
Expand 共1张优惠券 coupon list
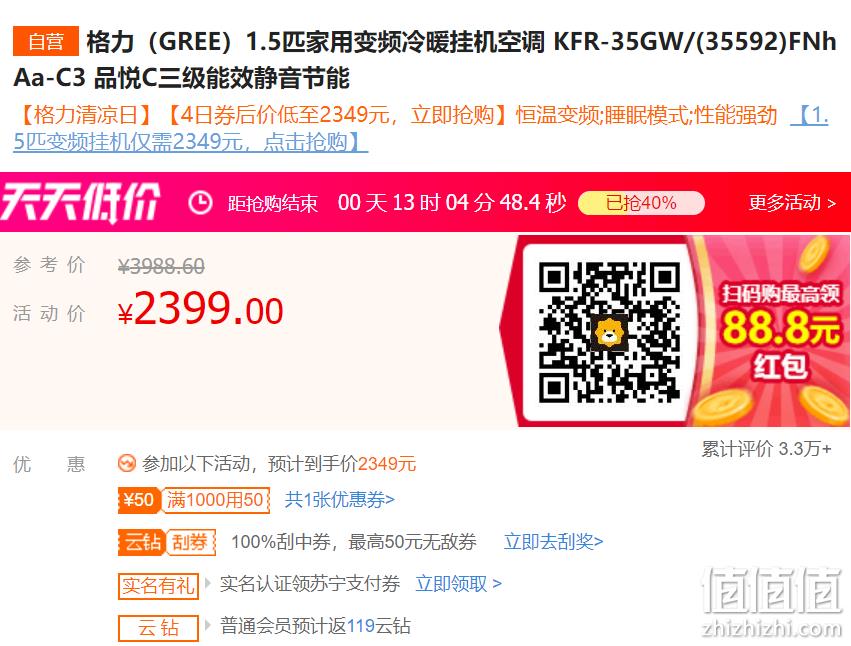[339, 499]
